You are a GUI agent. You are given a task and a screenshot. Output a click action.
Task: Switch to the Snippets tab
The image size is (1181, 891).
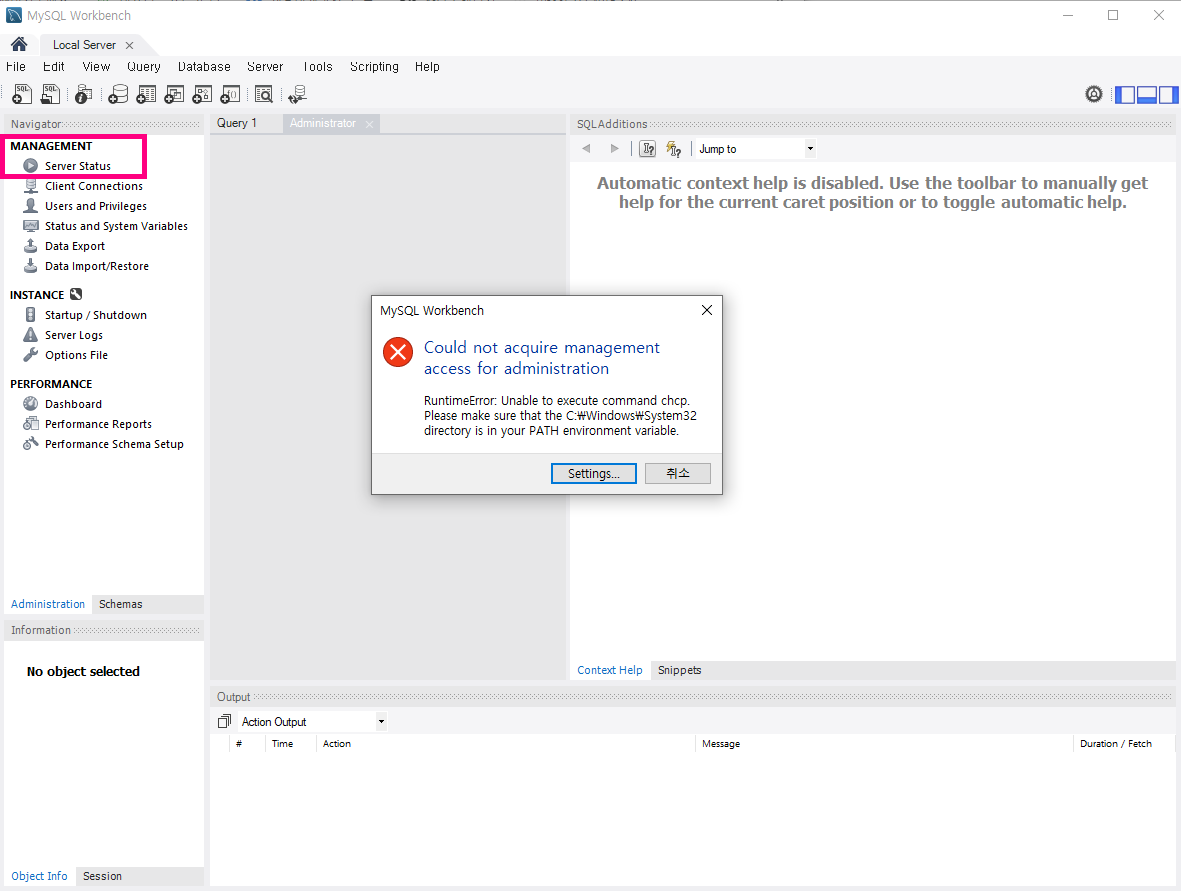(x=679, y=670)
